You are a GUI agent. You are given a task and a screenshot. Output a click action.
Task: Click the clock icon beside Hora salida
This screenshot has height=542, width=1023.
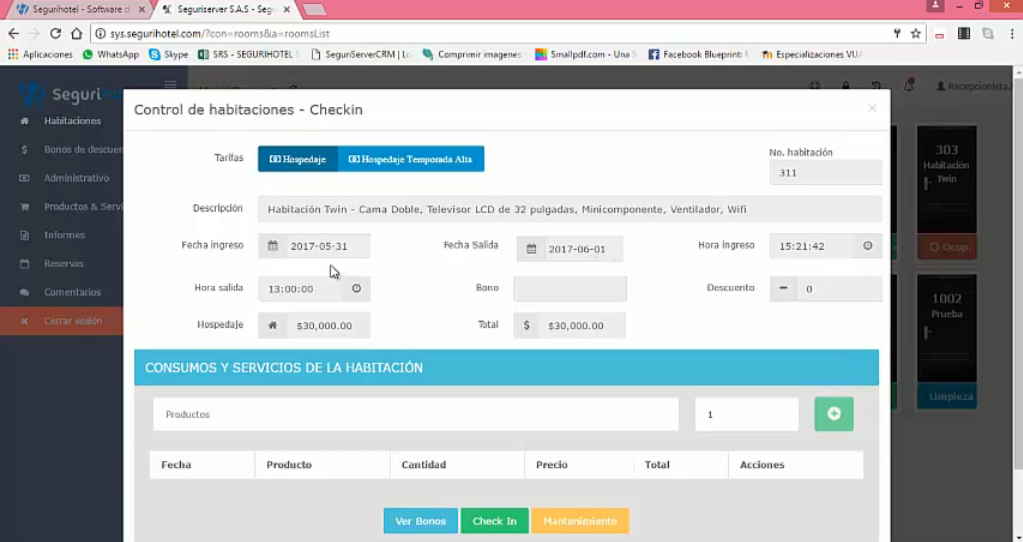click(x=356, y=288)
